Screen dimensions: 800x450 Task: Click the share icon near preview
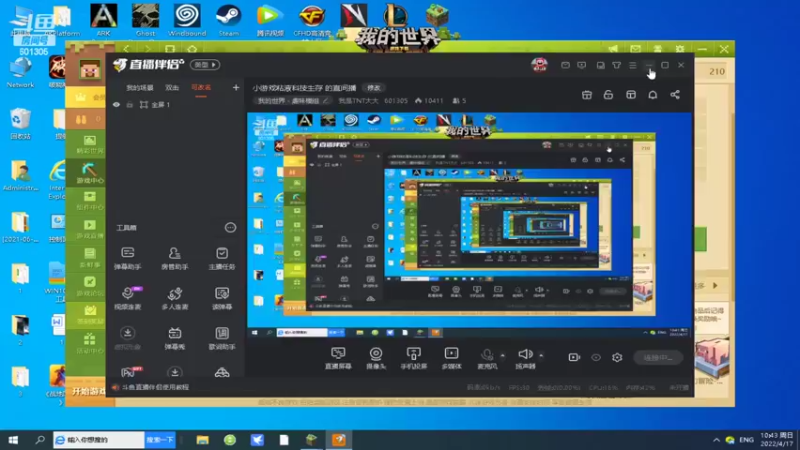[675, 95]
